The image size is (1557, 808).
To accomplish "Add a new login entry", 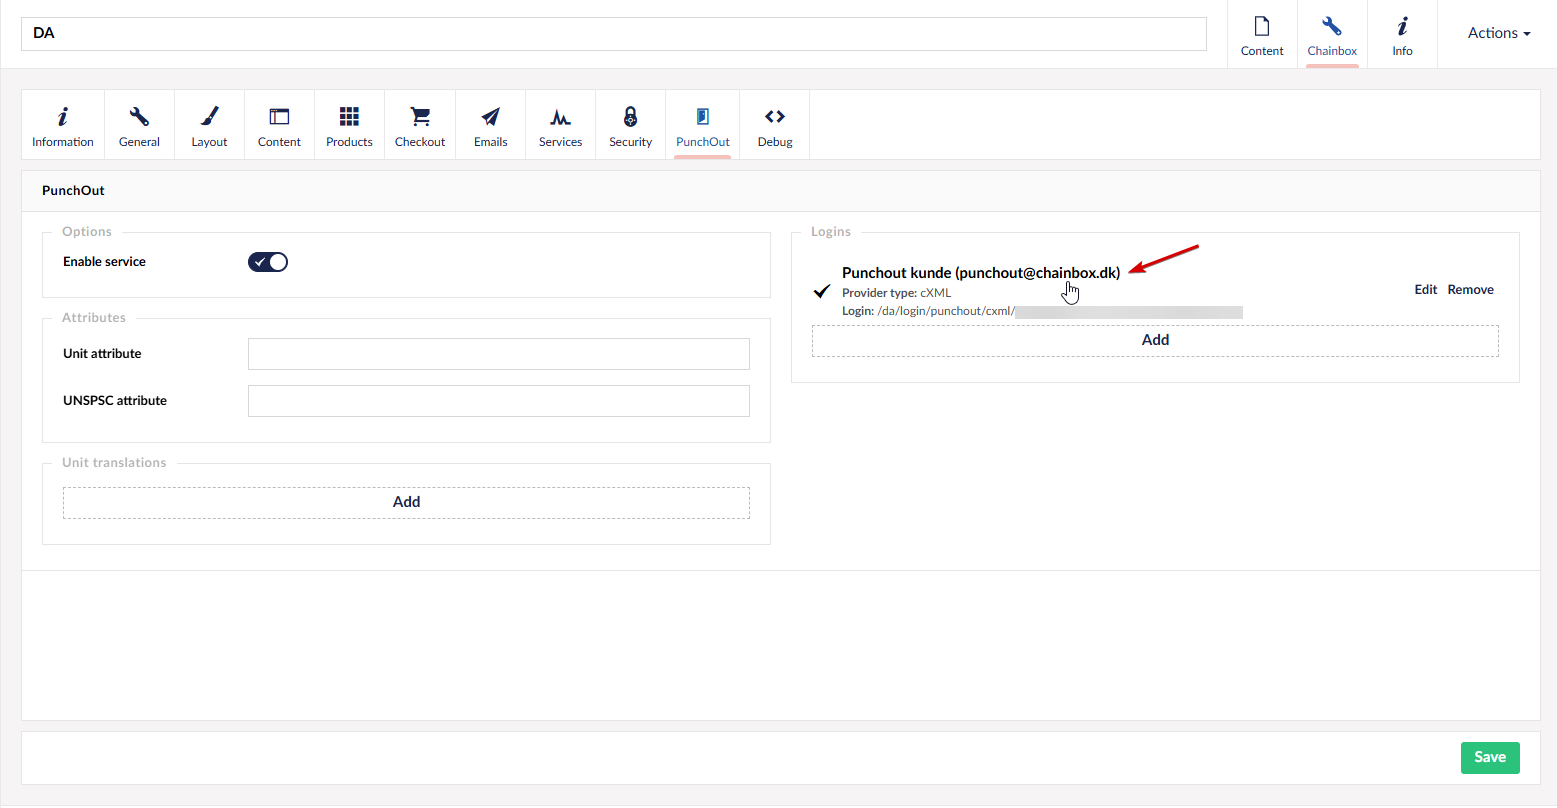I will point(1155,340).
